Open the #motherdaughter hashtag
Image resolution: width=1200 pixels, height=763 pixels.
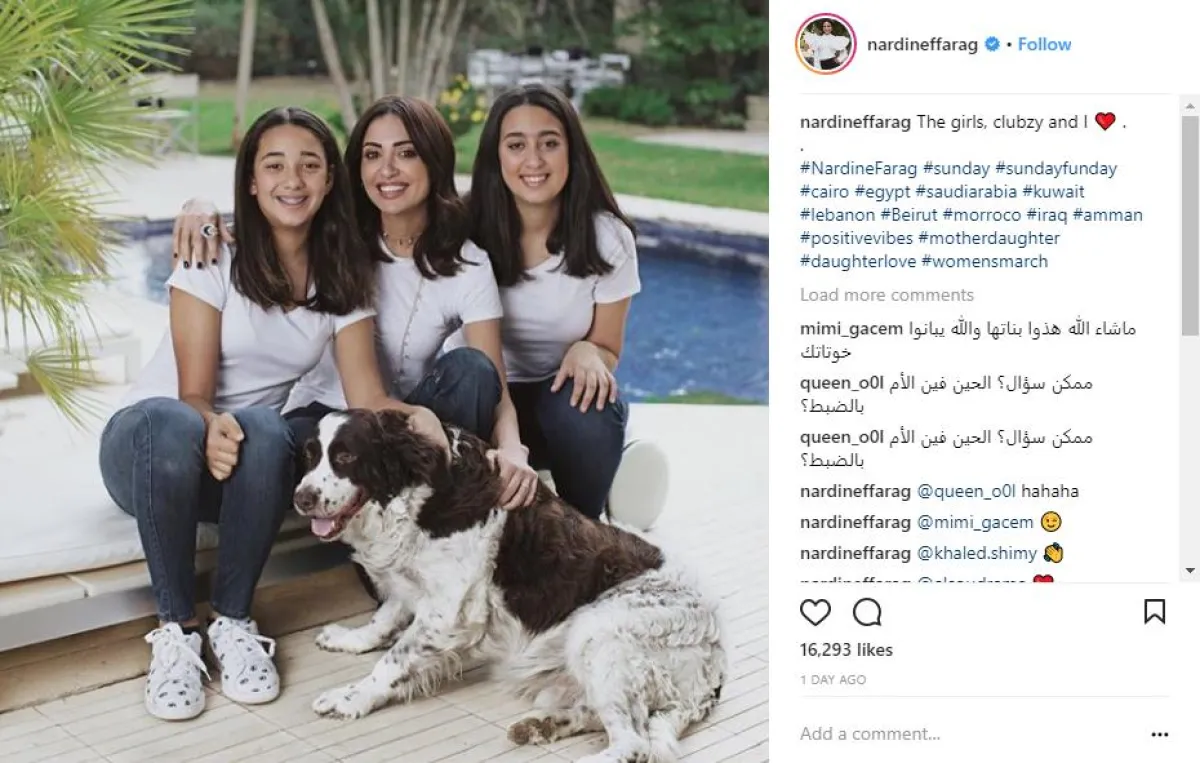(x=989, y=238)
